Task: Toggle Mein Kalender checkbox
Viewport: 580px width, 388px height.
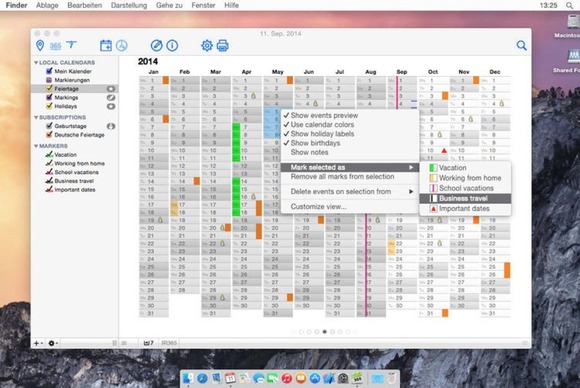Action: point(49,71)
